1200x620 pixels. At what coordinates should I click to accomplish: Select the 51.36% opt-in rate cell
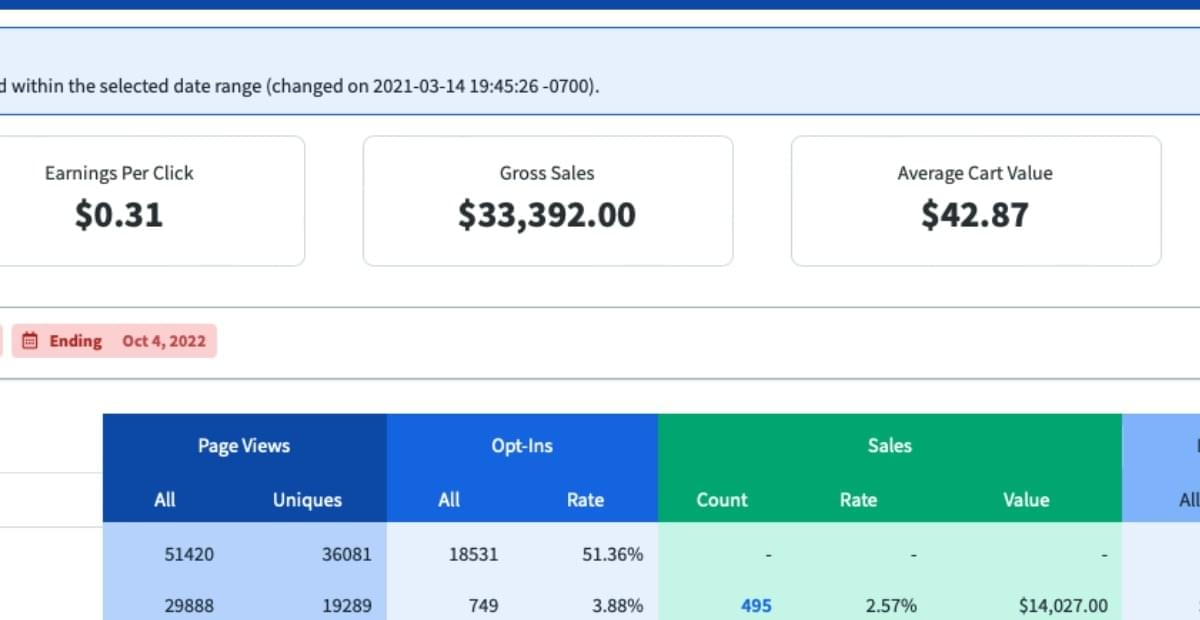[x=613, y=553]
